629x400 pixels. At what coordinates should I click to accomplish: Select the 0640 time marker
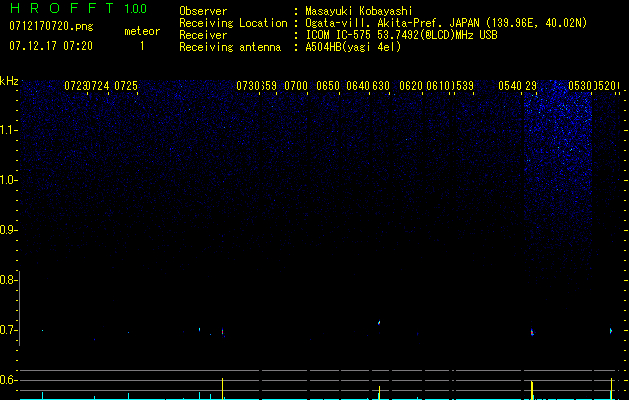(358, 86)
